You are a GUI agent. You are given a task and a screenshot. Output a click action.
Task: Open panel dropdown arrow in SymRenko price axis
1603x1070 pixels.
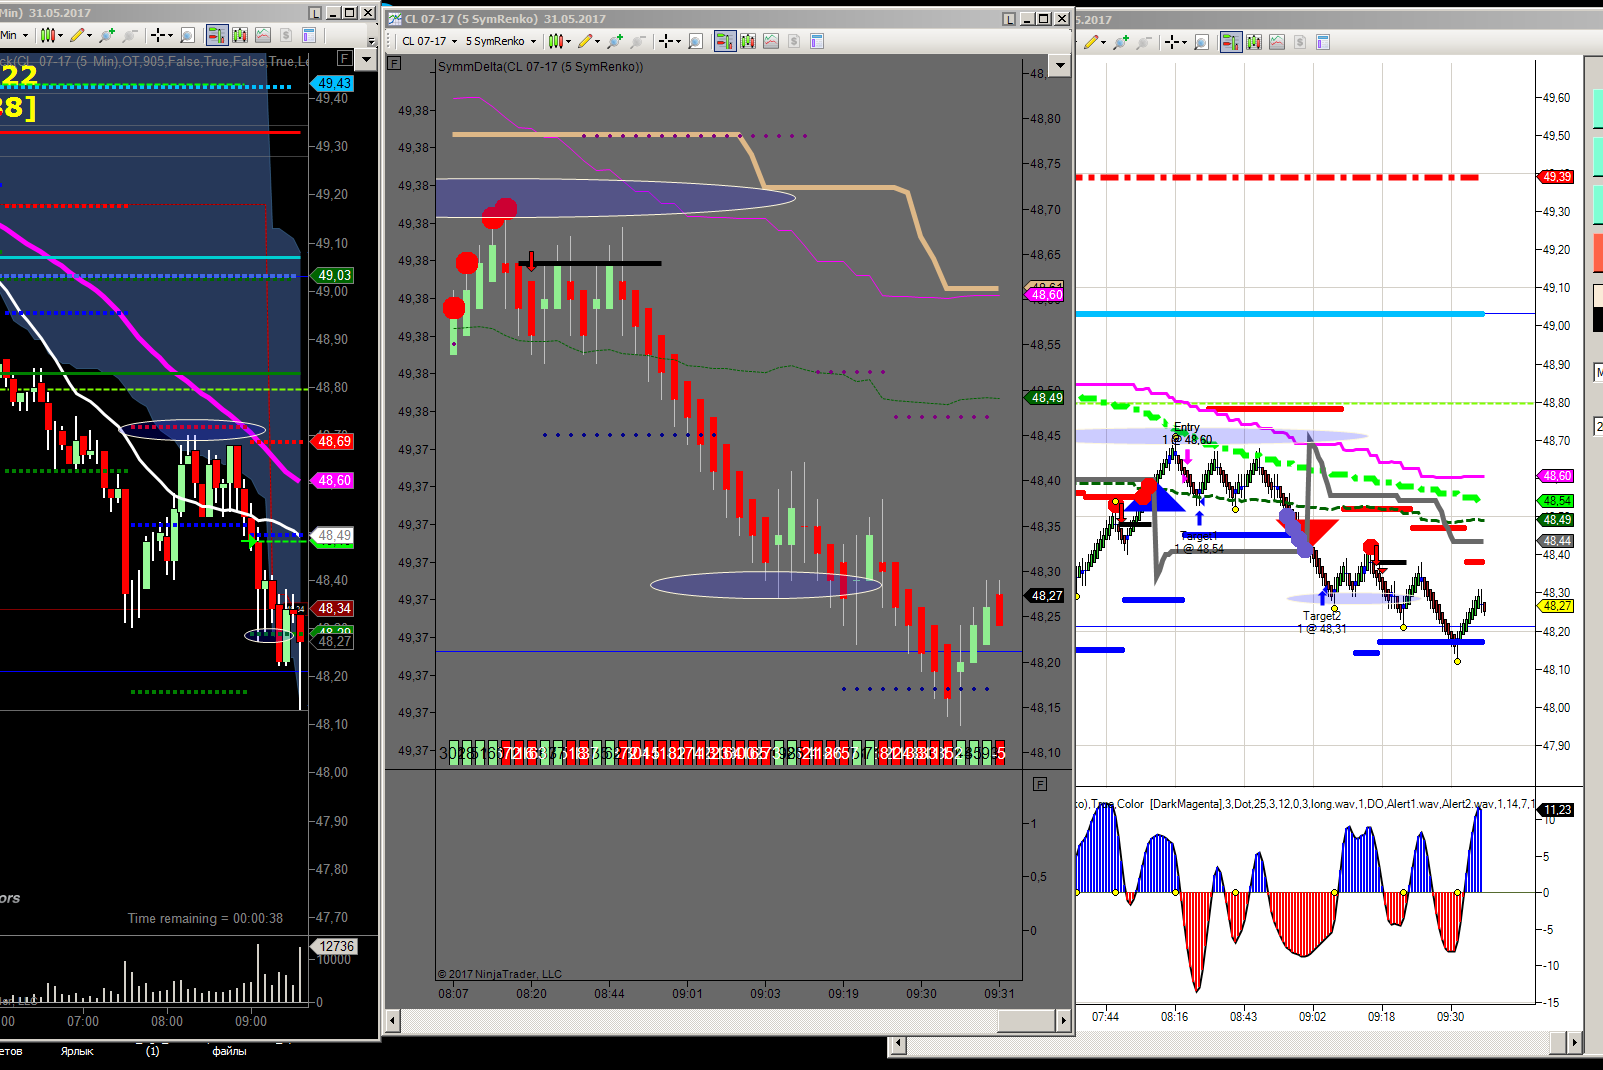(1060, 66)
